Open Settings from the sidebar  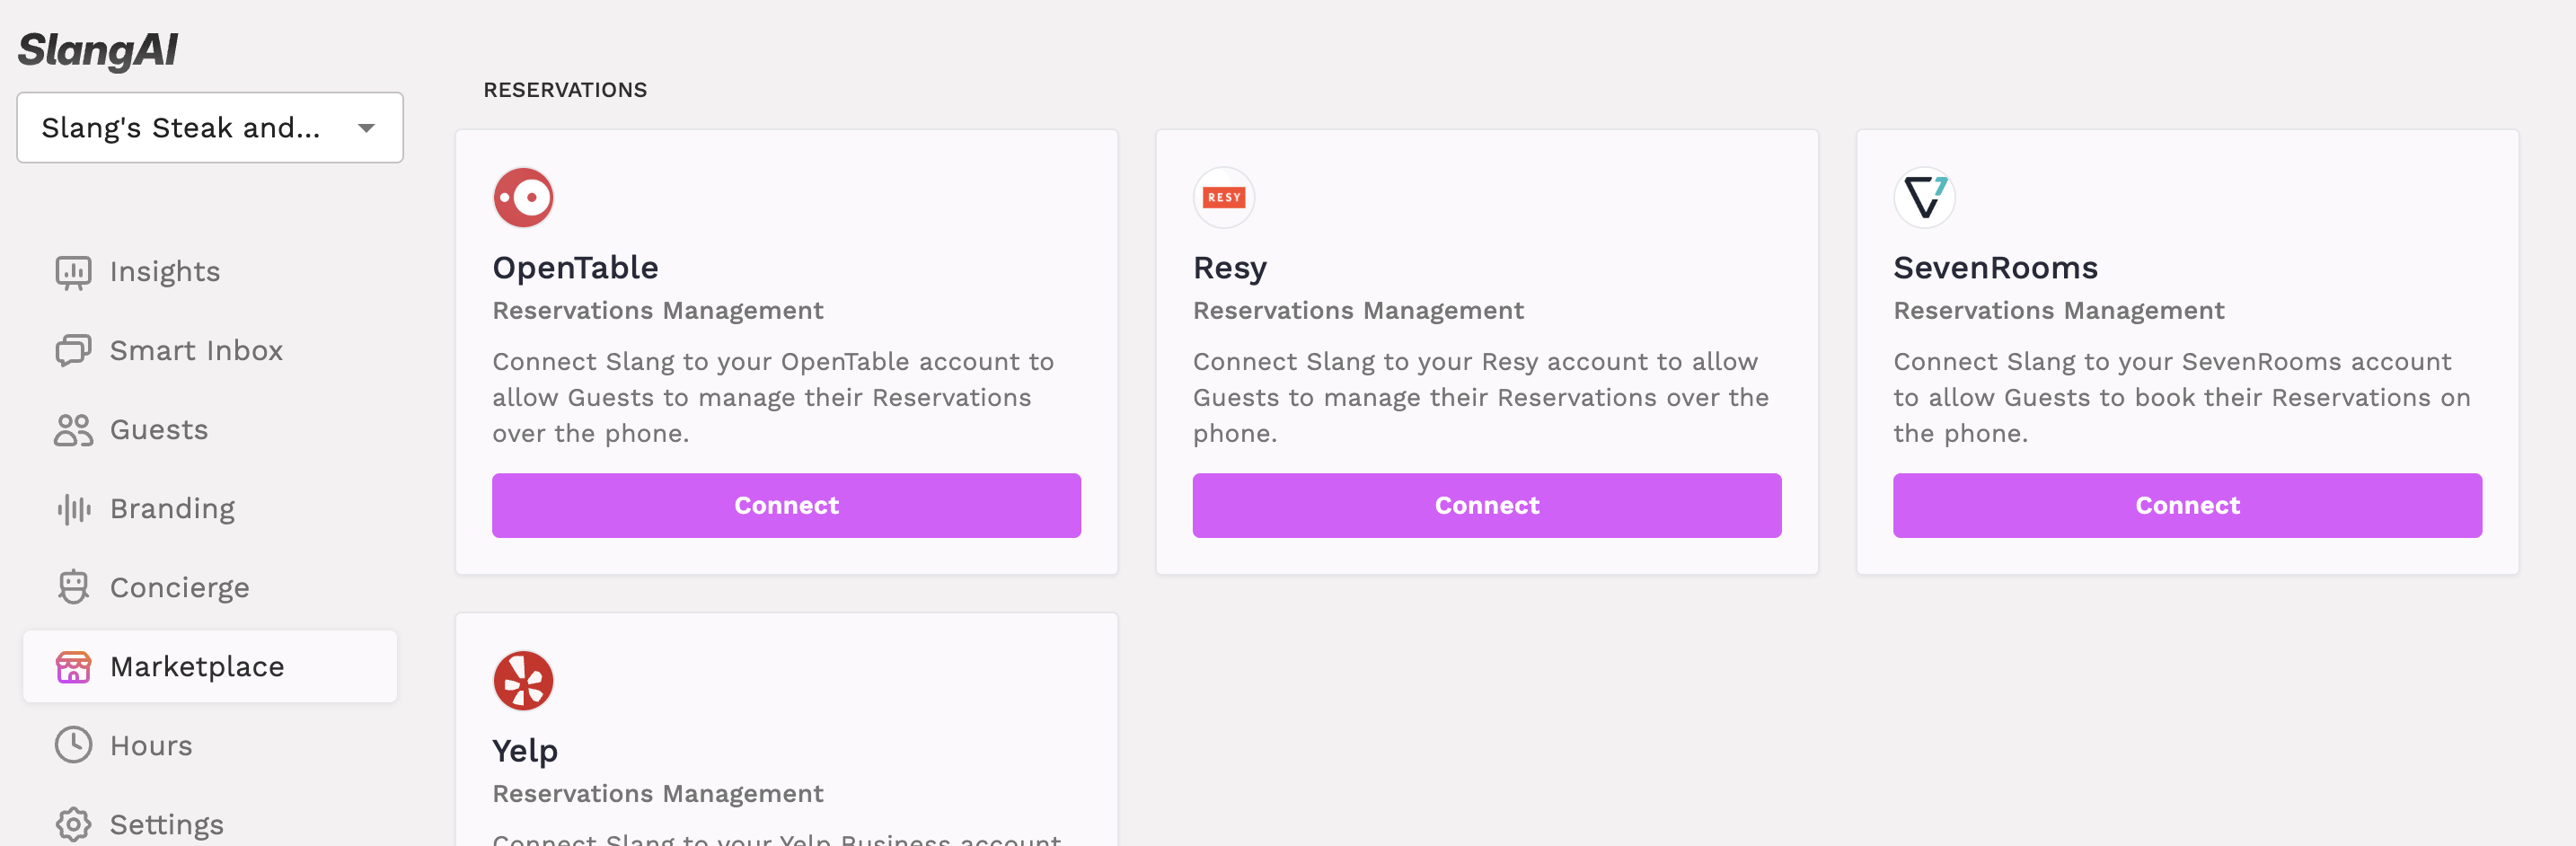pos(166,825)
